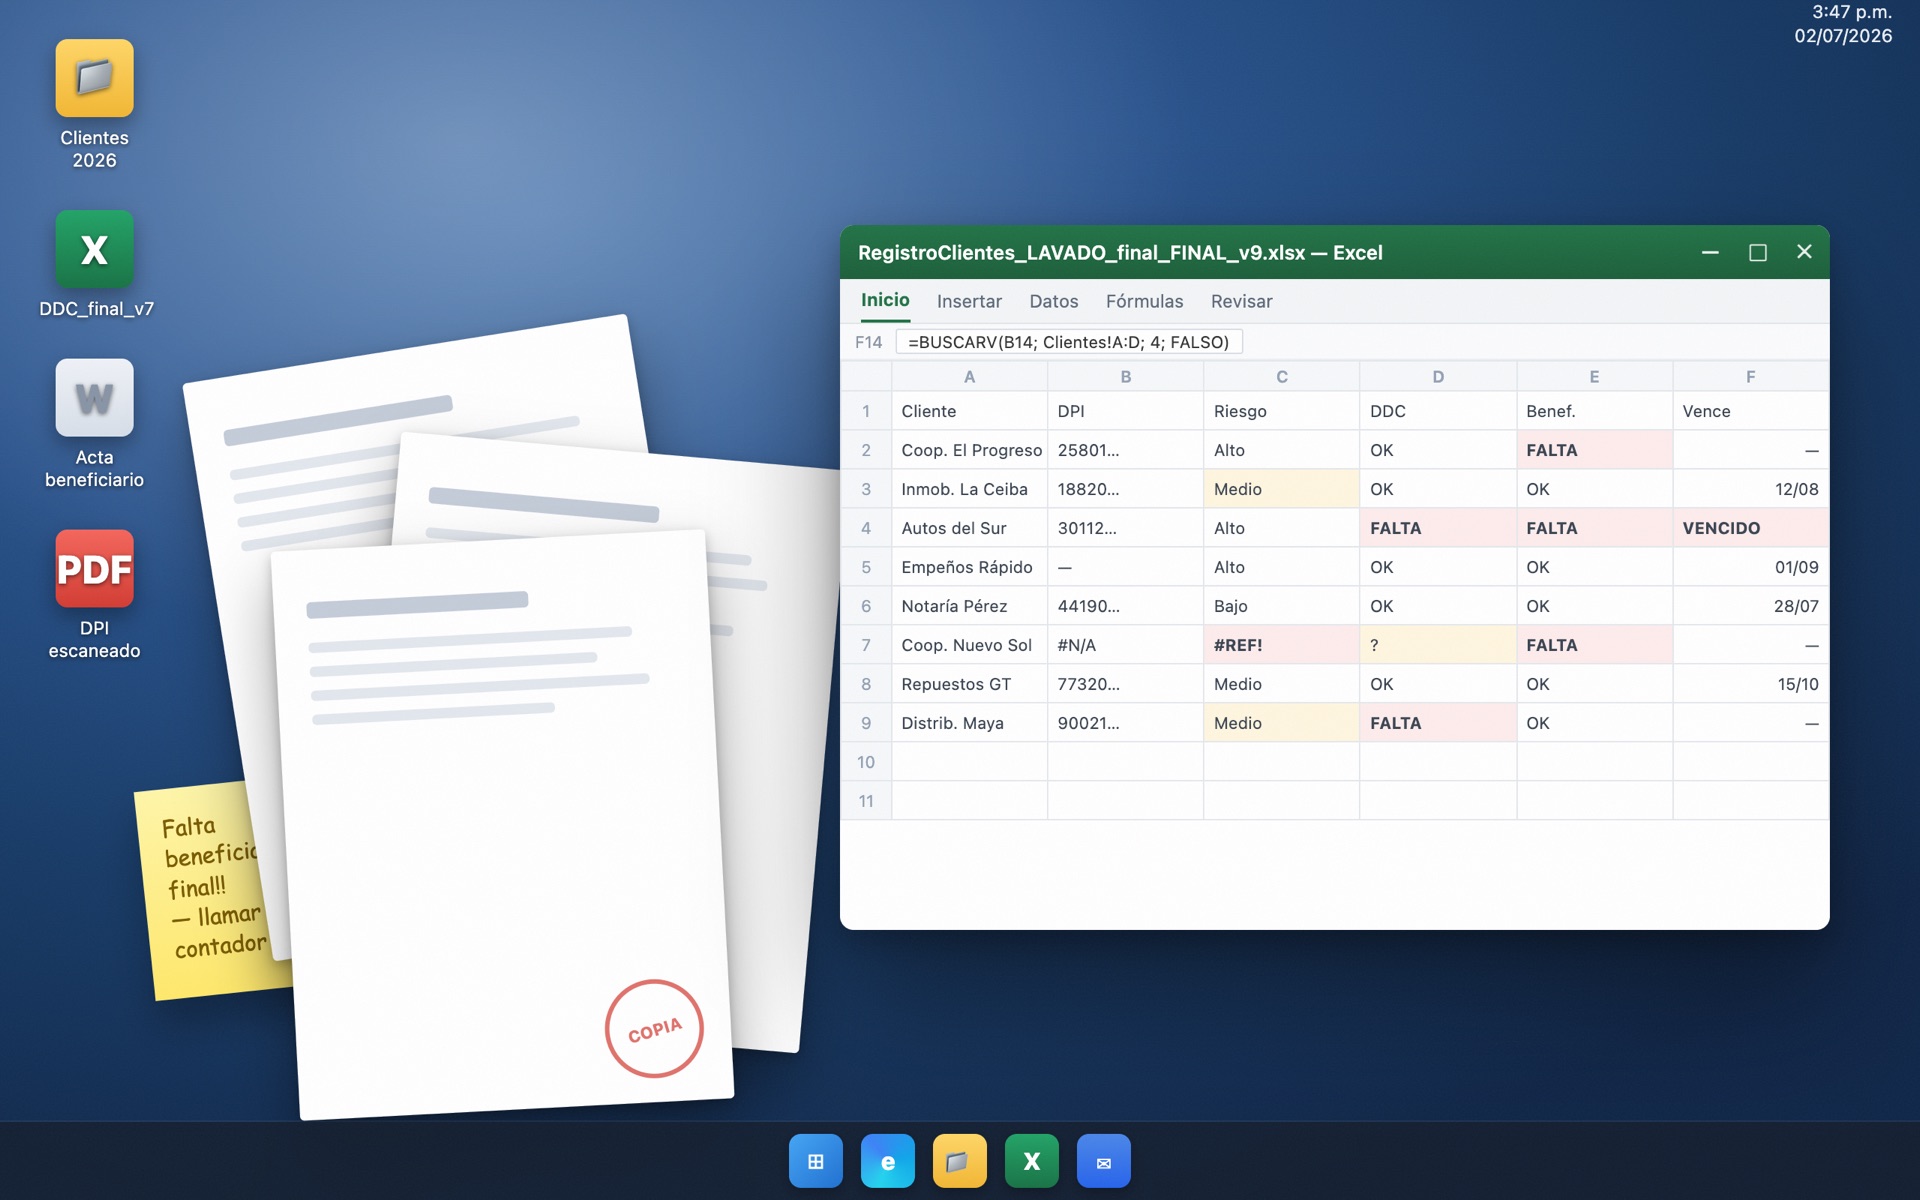Maximize the Excel window

(1757, 252)
